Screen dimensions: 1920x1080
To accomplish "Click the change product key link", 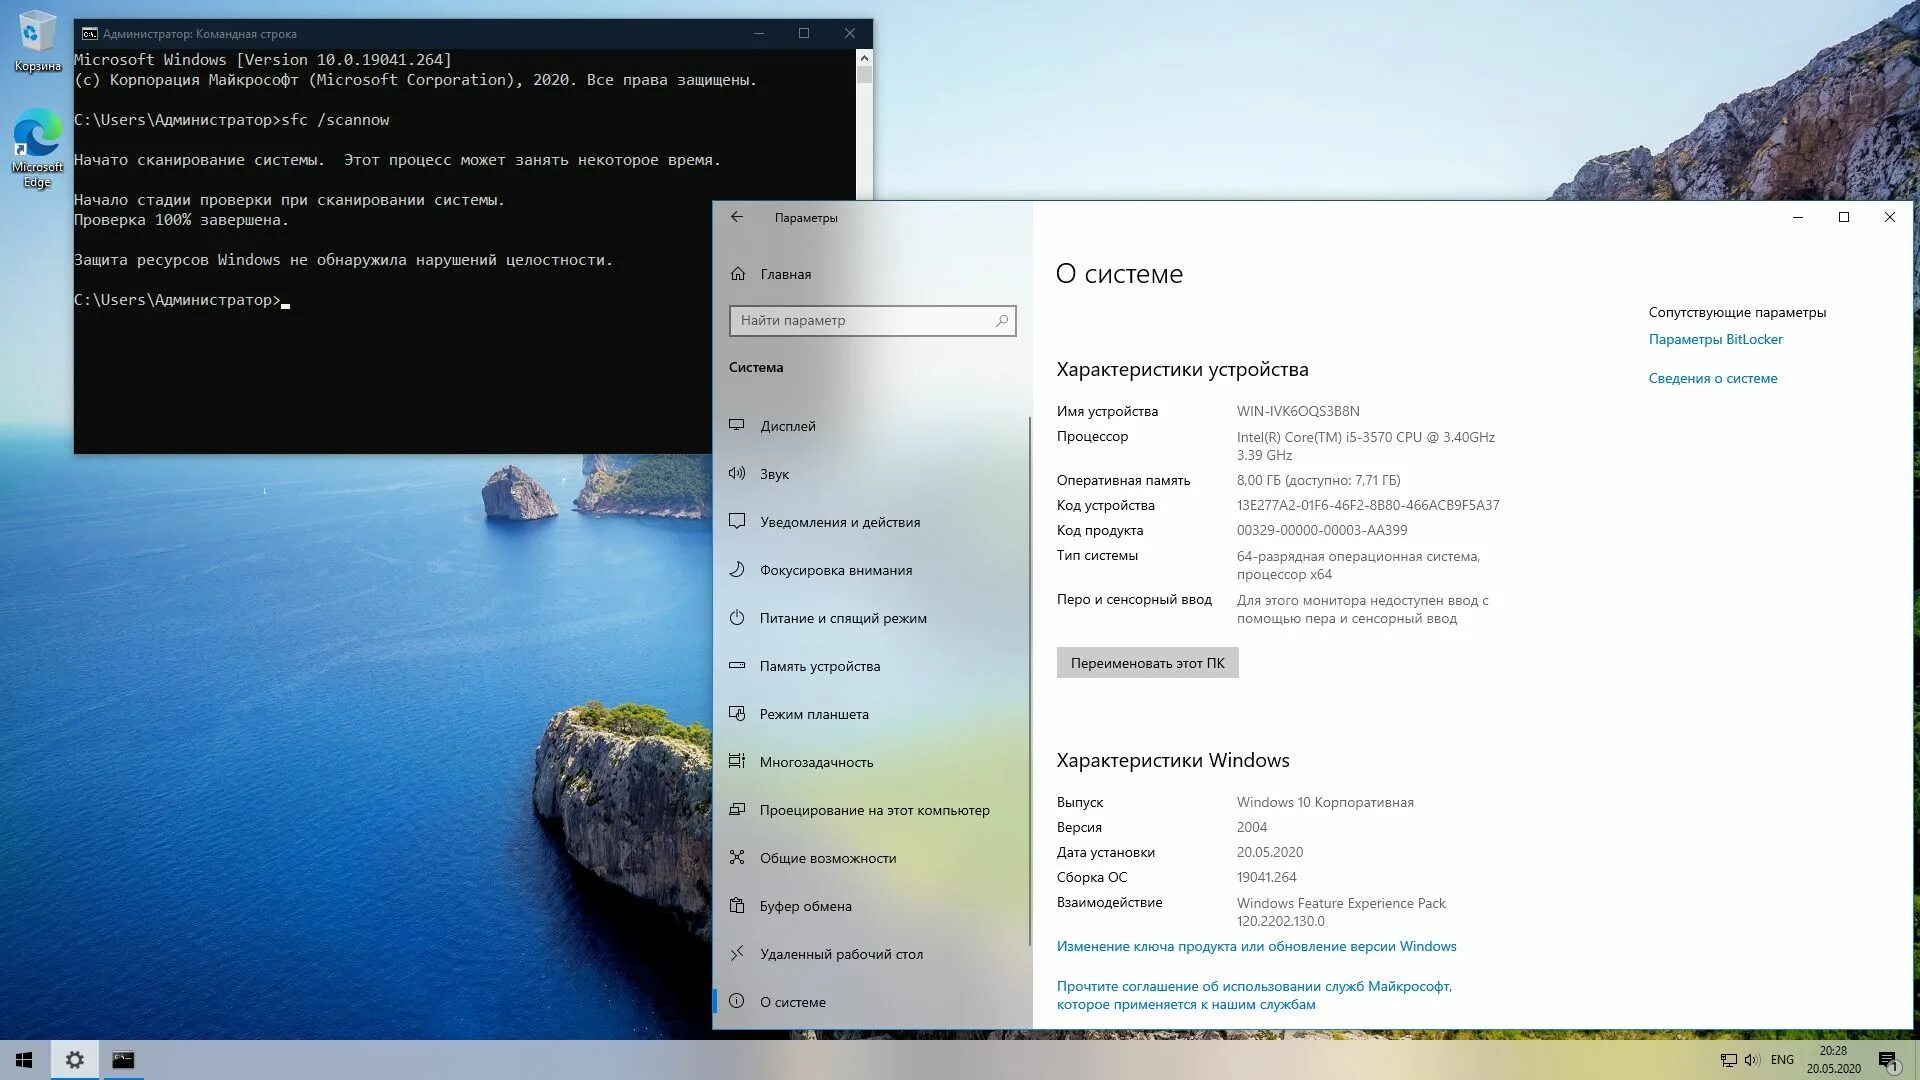I will point(1256,946).
